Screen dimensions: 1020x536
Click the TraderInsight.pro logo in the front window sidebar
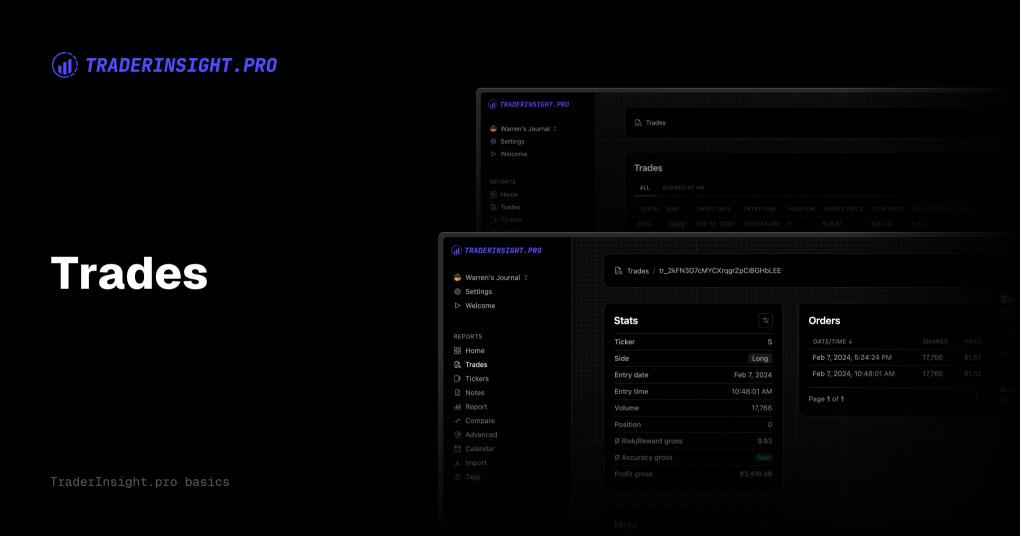click(496, 250)
